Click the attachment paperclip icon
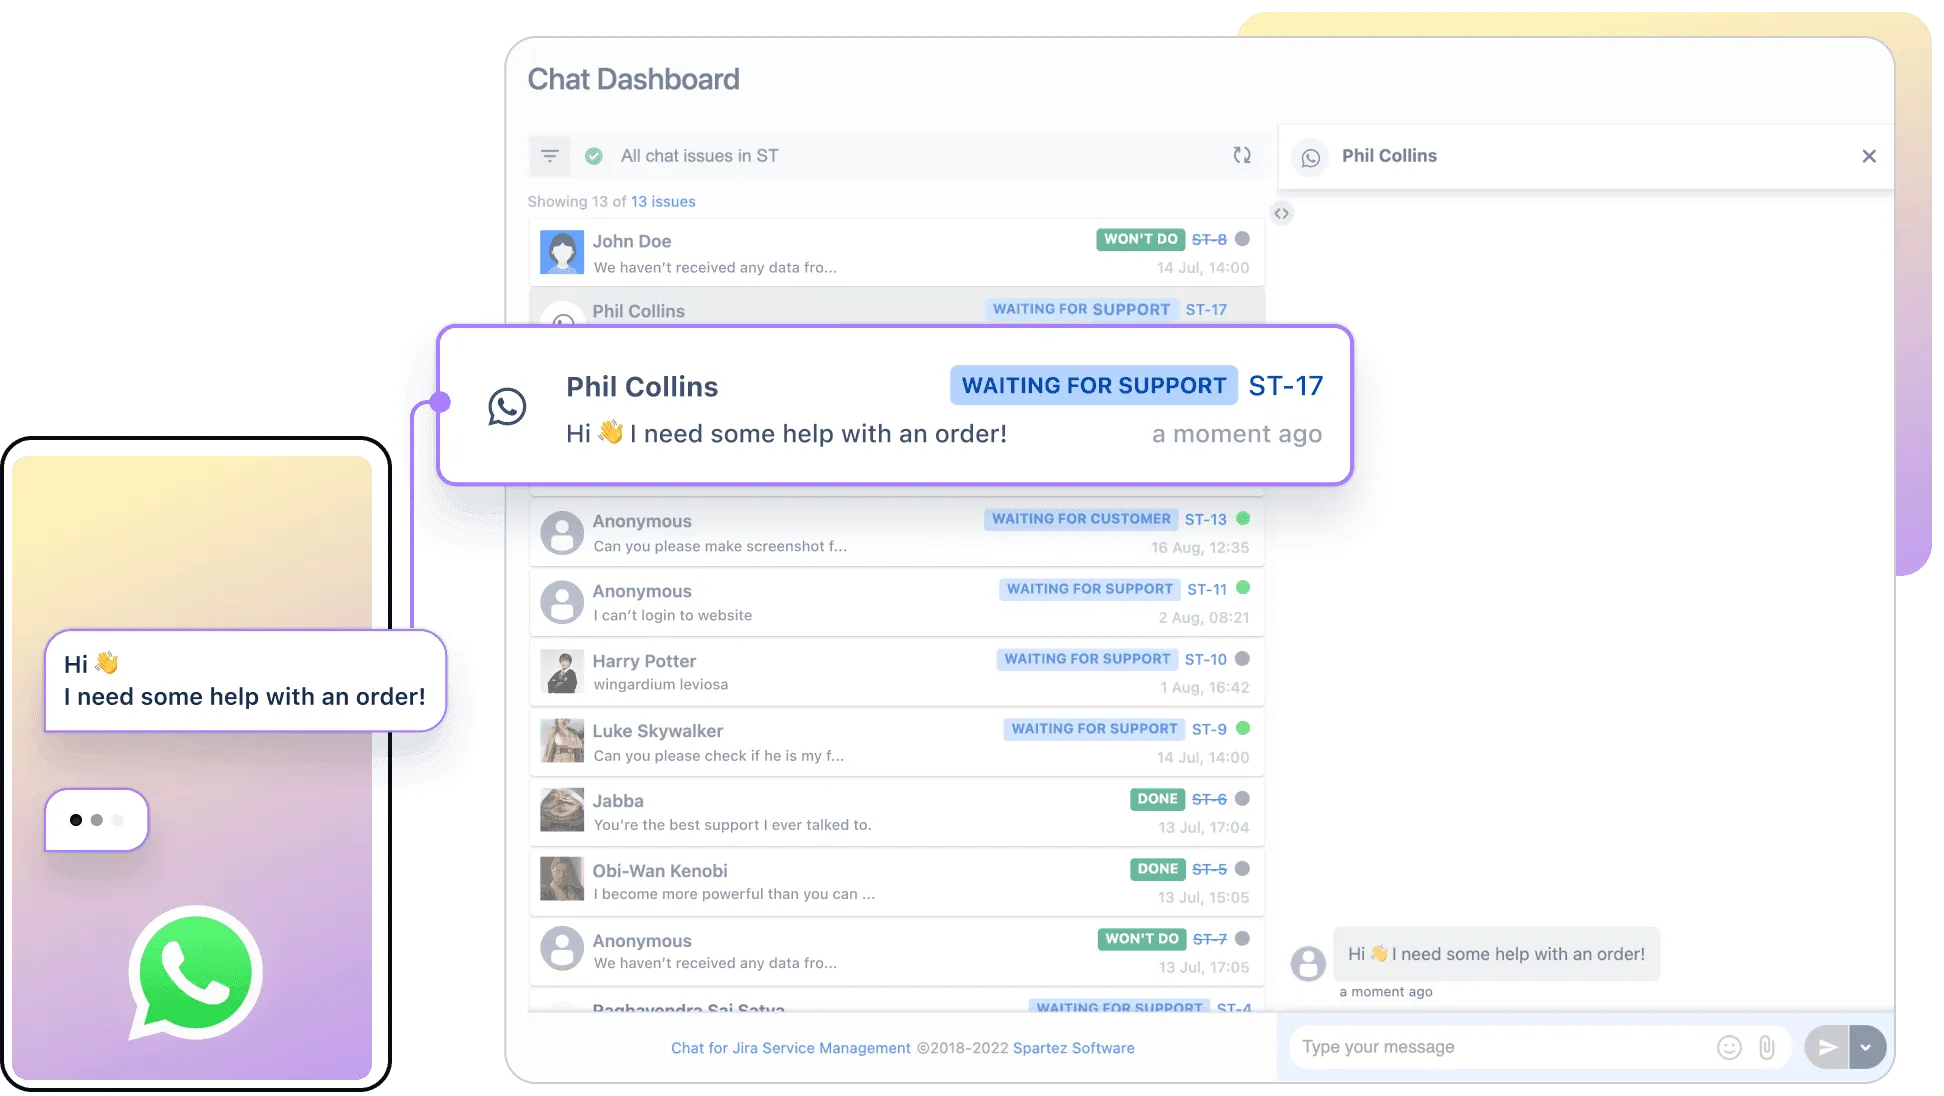Screen dimensions: 1944x1096 1767,1047
